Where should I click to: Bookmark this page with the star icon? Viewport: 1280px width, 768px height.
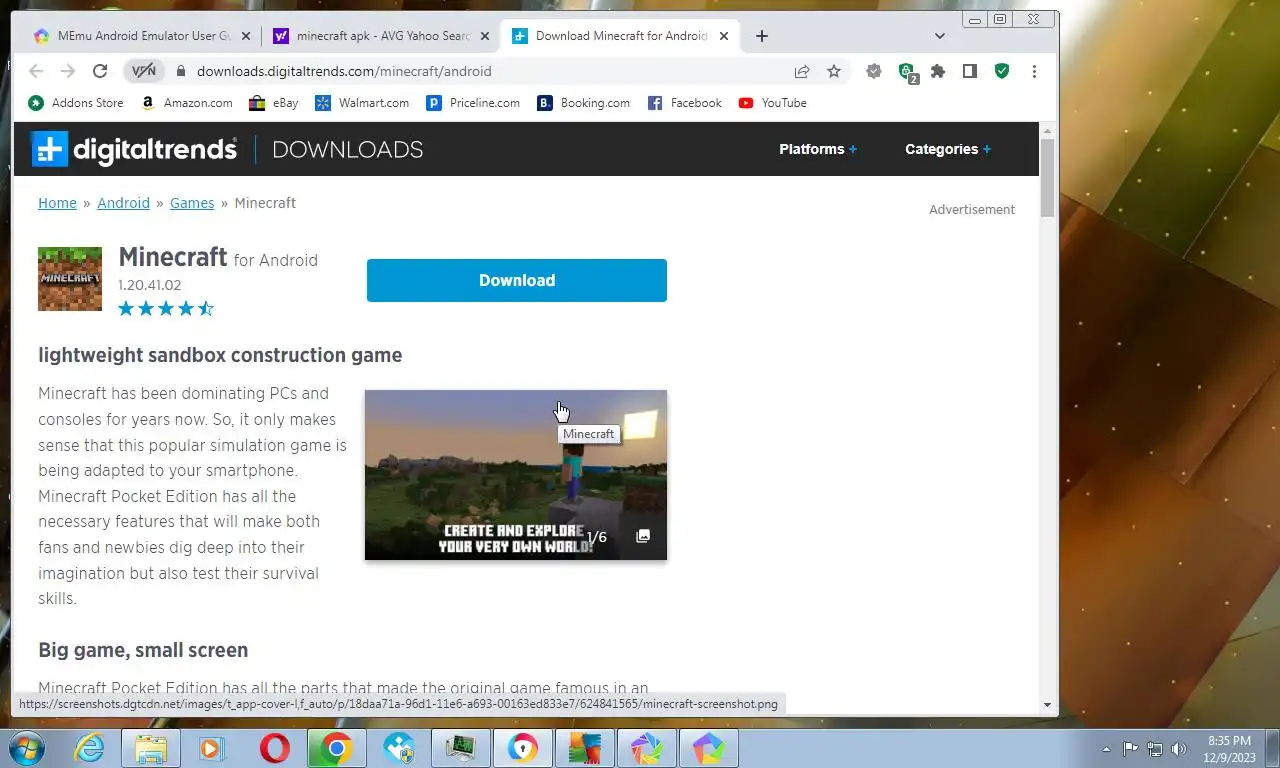834,71
